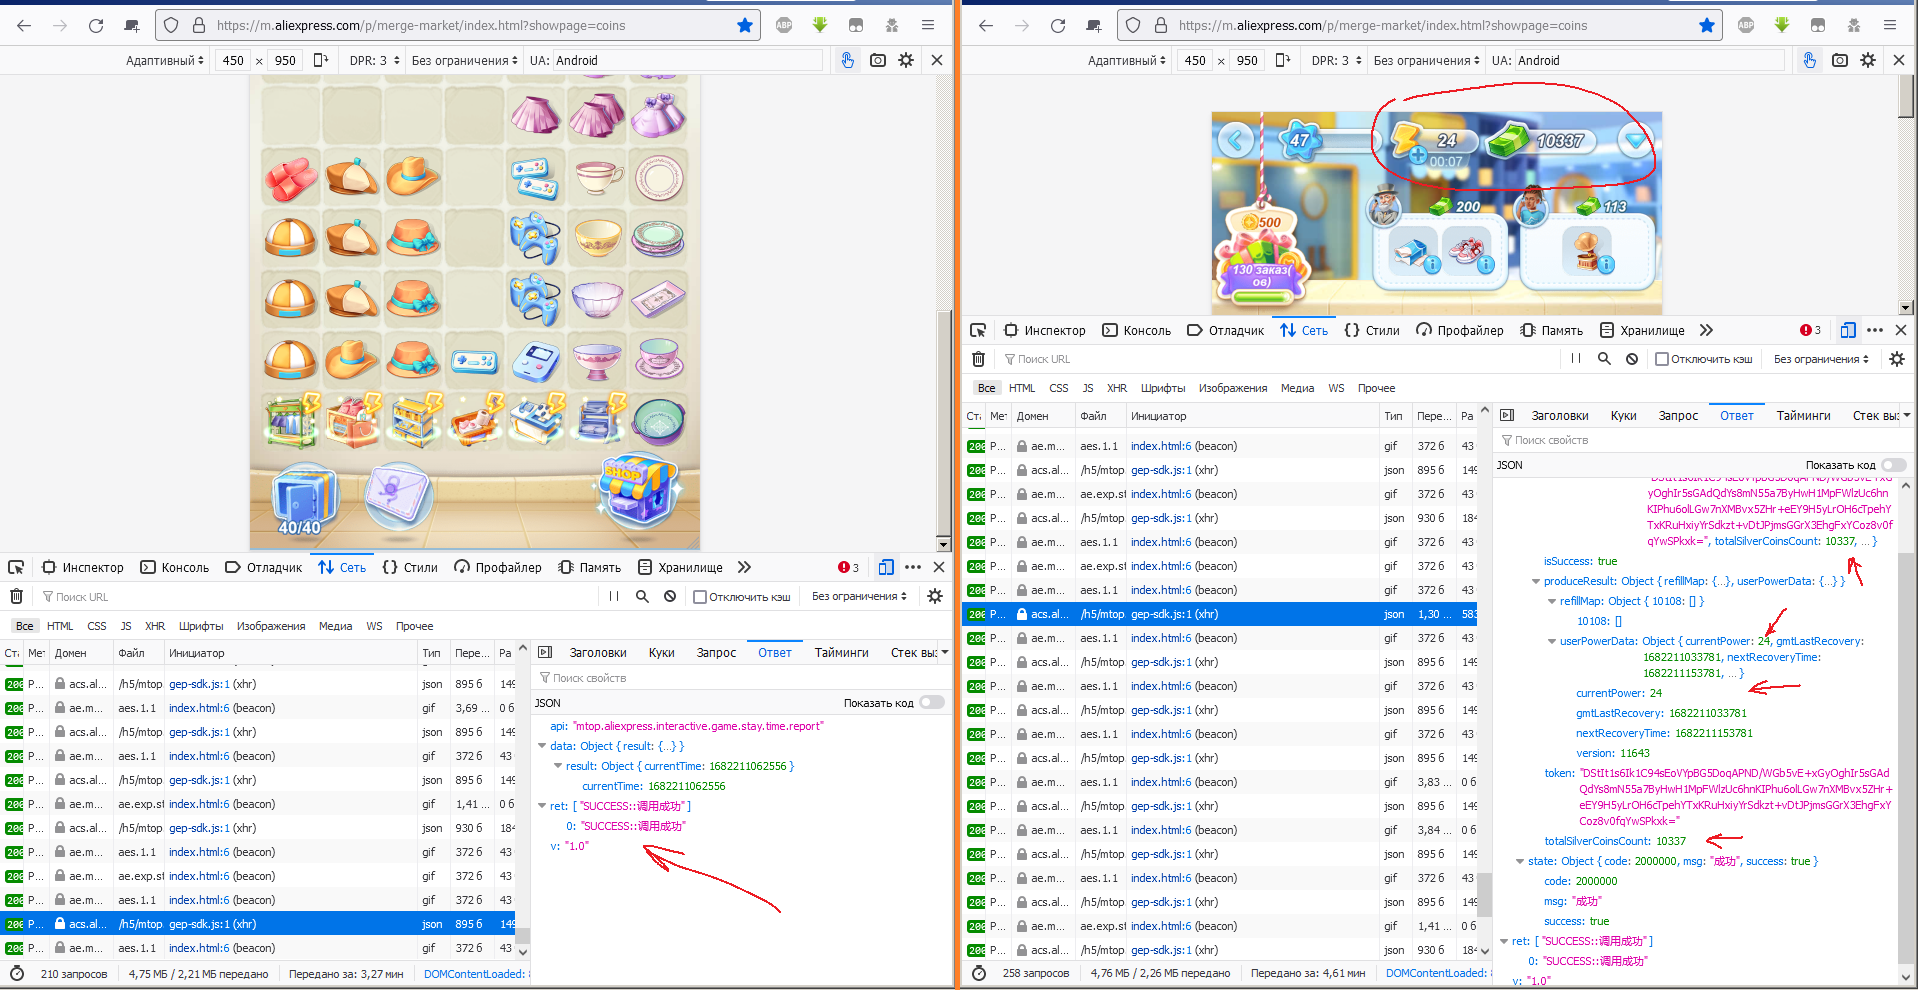Rotate the viewport in the left responsive toolbar

[320, 60]
